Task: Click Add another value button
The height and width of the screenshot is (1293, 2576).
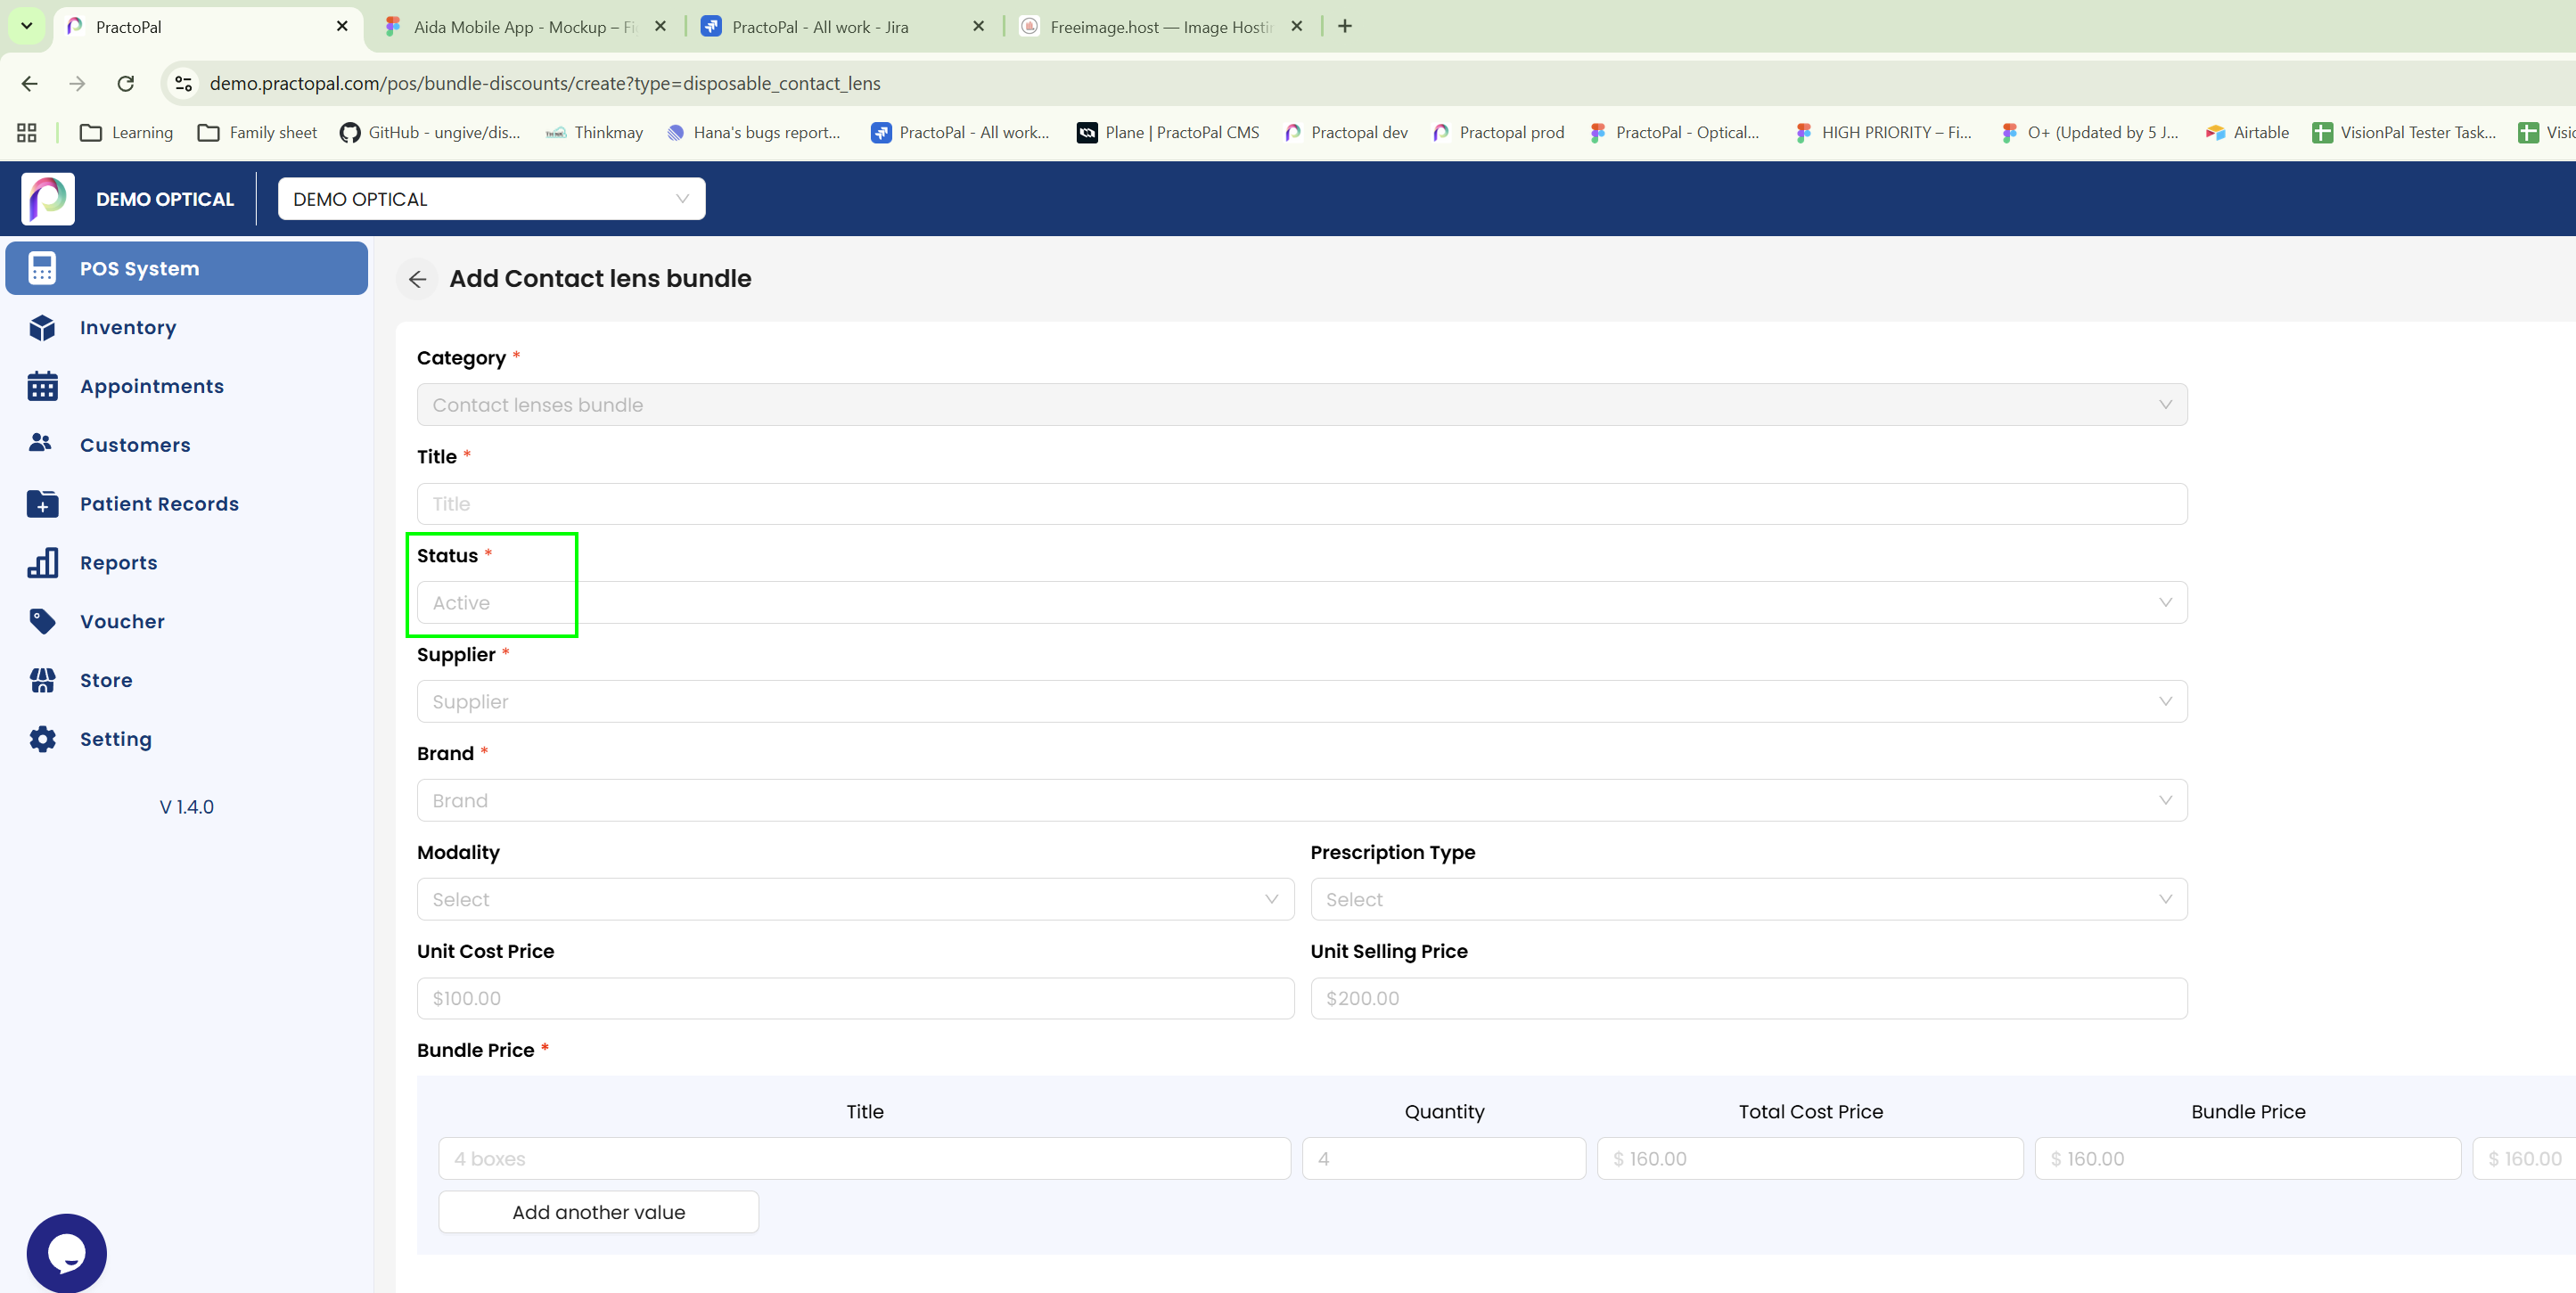Action: [x=598, y=1212]
